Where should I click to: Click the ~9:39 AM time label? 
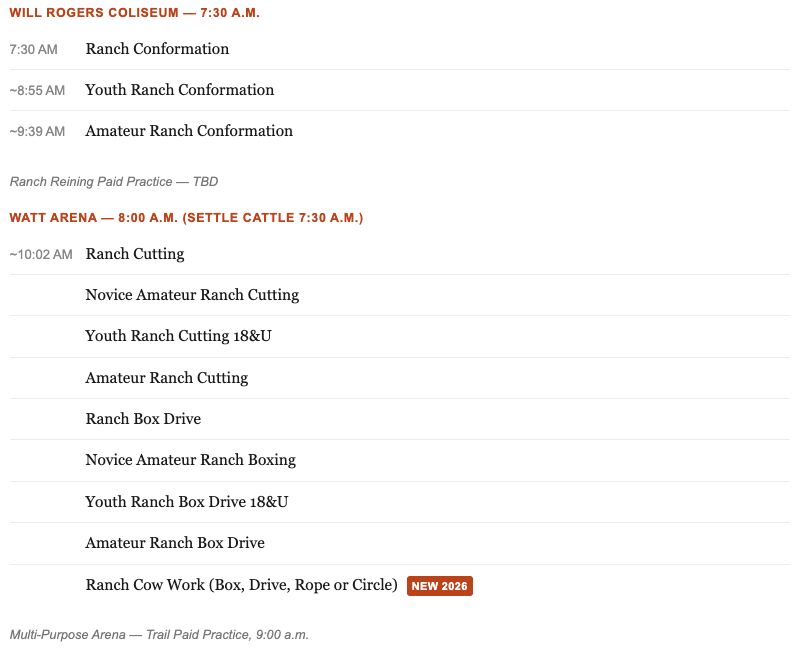pos(37,131)
